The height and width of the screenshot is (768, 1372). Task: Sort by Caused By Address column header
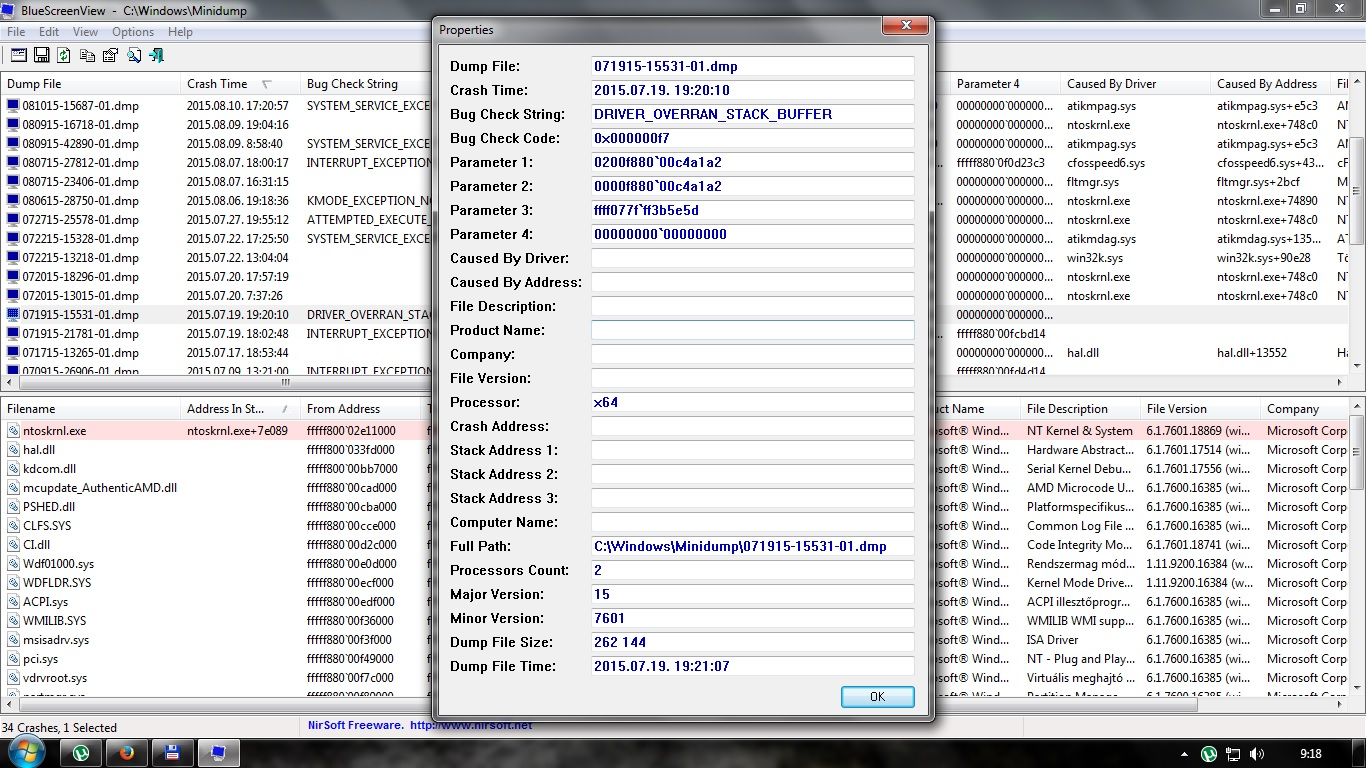(x=1270, y=84)
